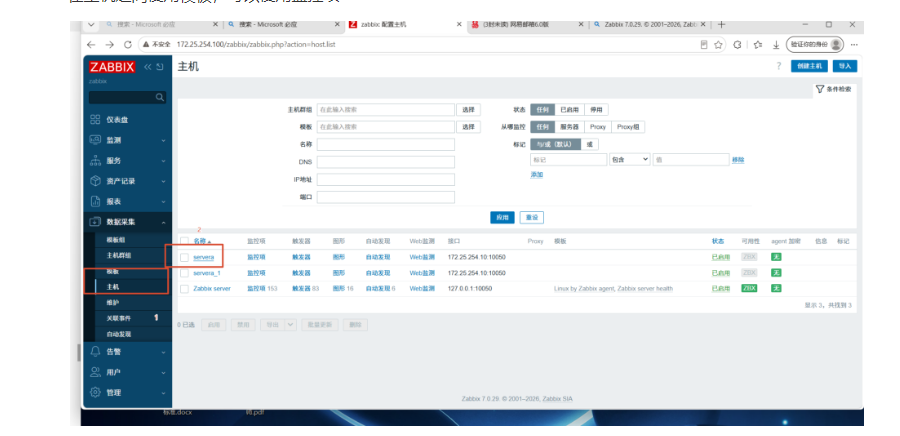
Task: Expand the 监测 menu chevron
Action: pos(164,140)
